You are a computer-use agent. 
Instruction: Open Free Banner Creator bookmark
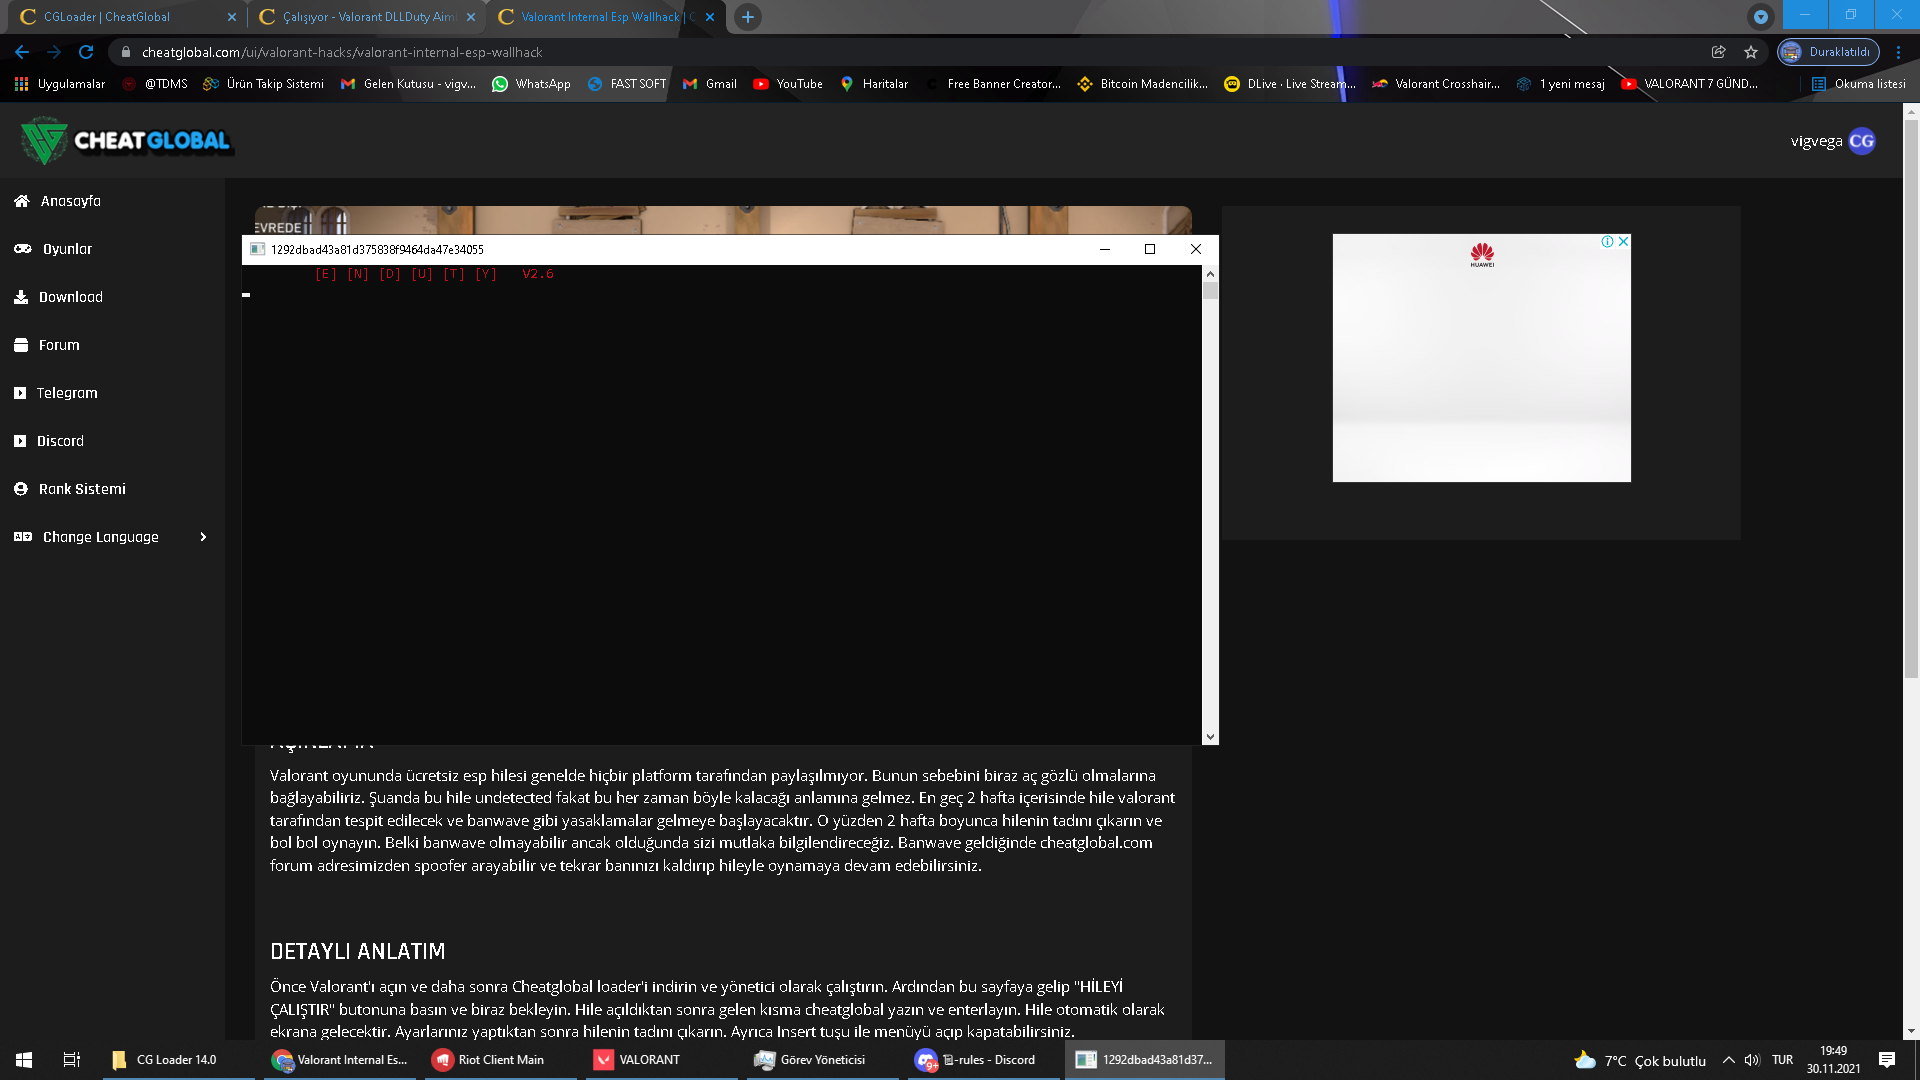click(x=993, y=84)
